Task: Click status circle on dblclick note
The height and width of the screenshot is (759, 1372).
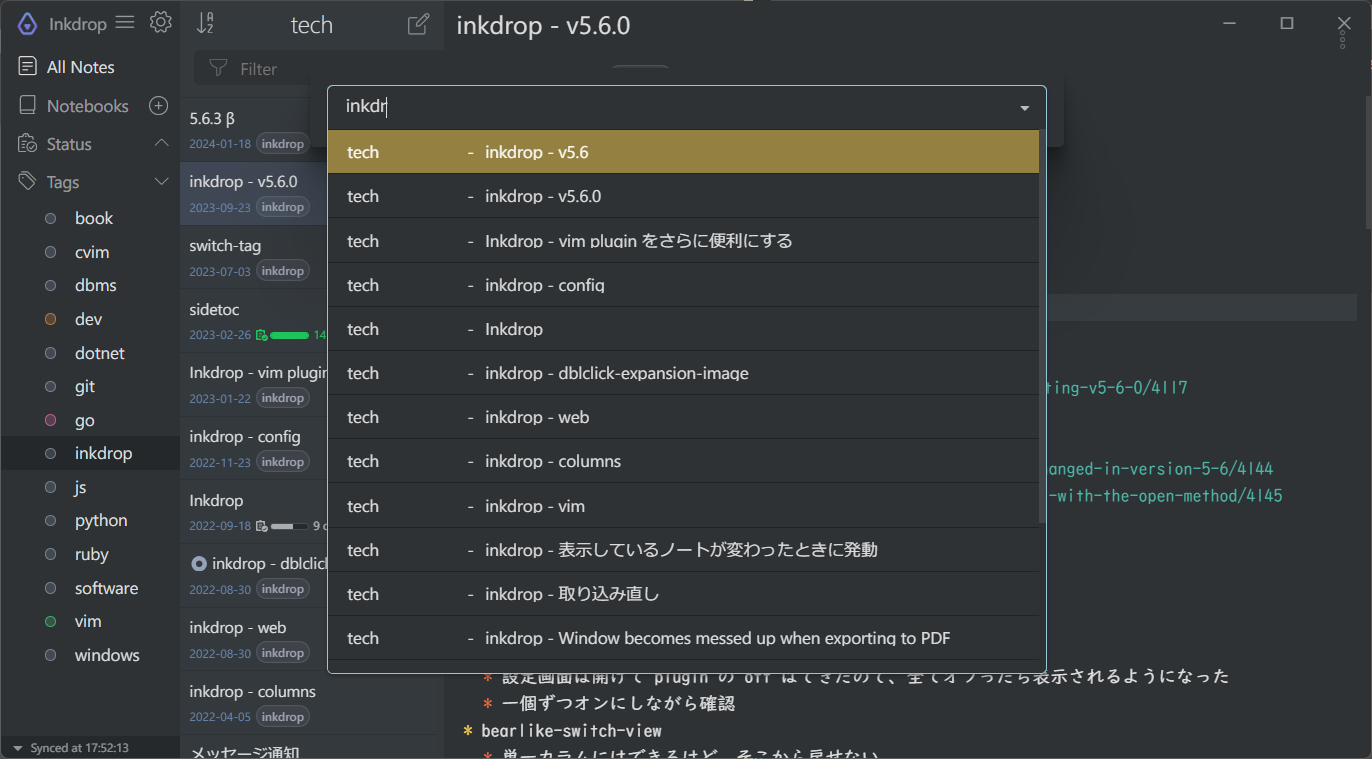Action: [x=198, y=564]
